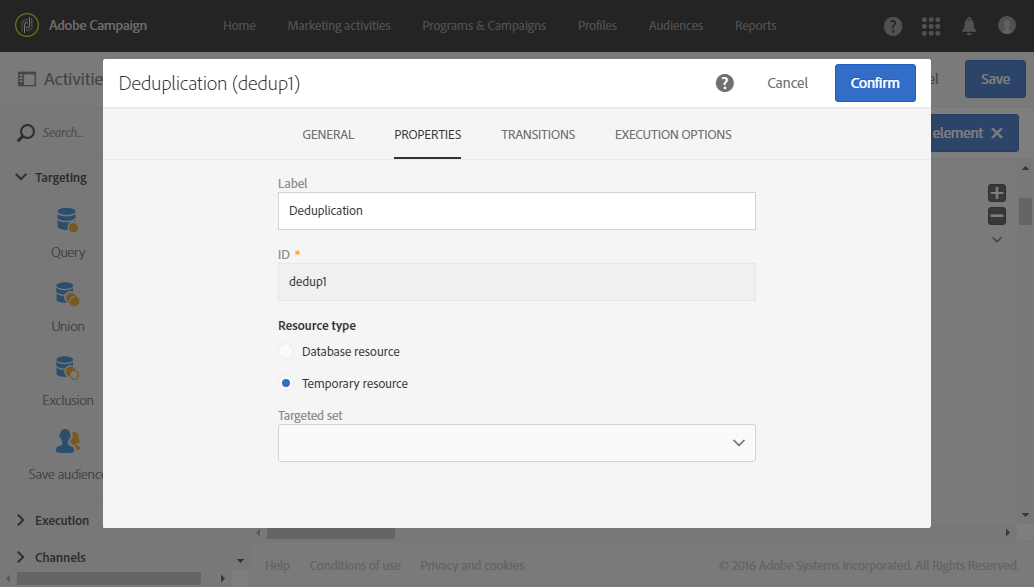Click the Save button behind the dialog
The image size is (1034, 587).
click(995, 79)
